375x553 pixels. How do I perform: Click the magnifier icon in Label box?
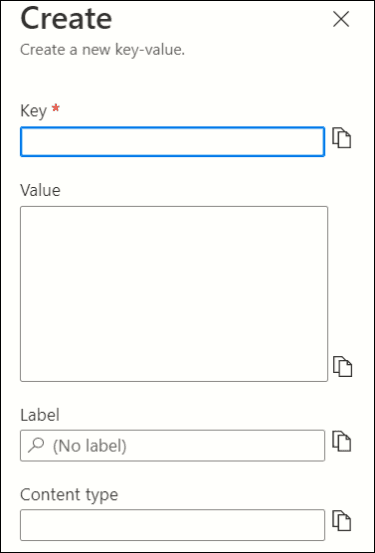36,445
